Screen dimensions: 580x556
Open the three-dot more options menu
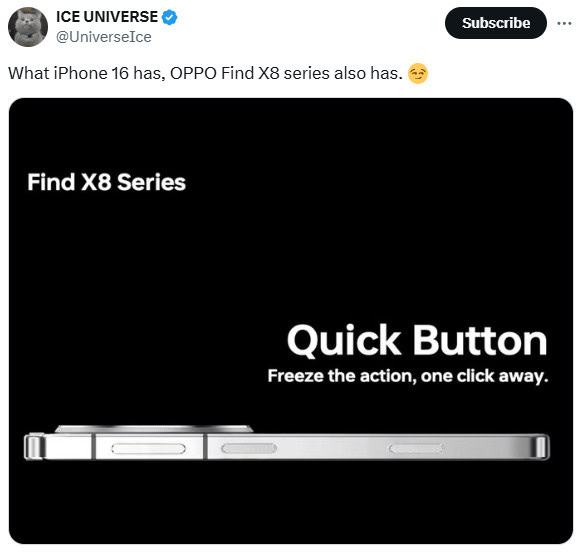564,23
